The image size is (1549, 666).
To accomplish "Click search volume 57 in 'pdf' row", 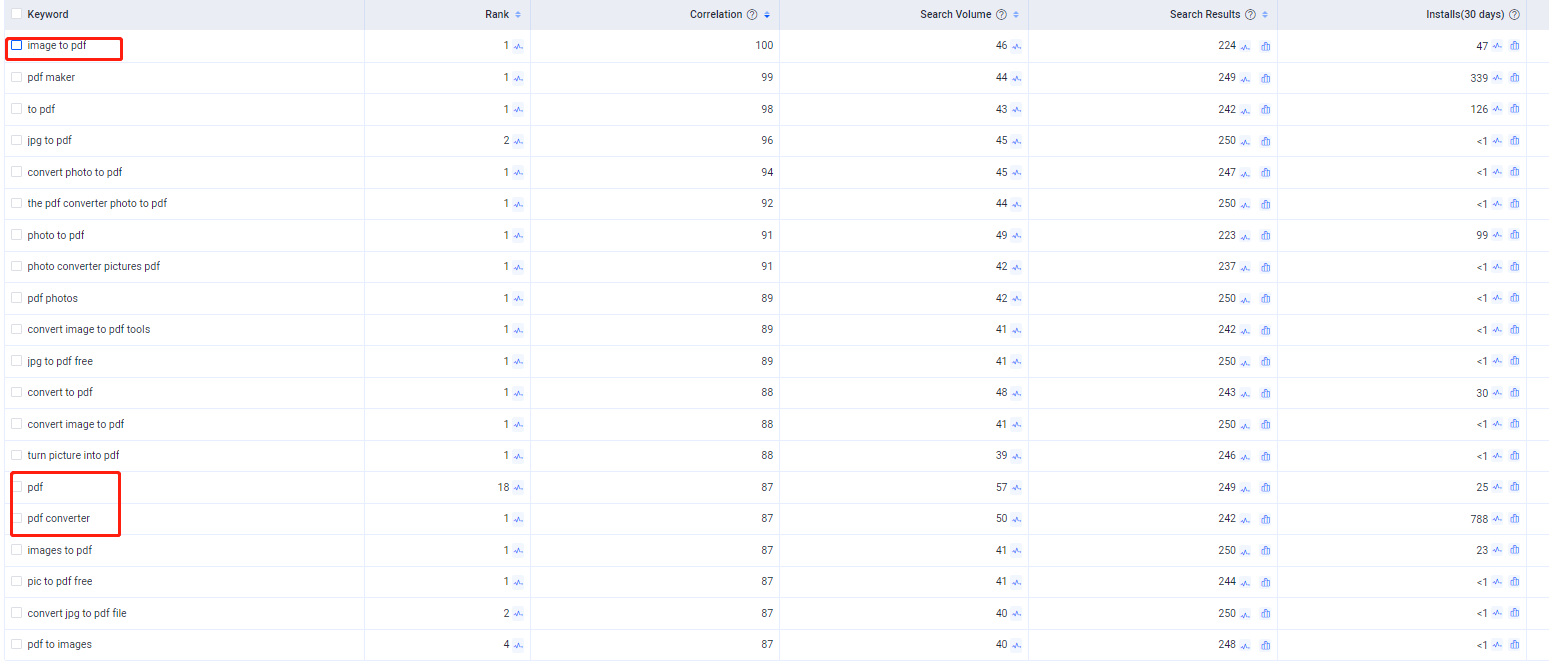I will click(1001, 488).
